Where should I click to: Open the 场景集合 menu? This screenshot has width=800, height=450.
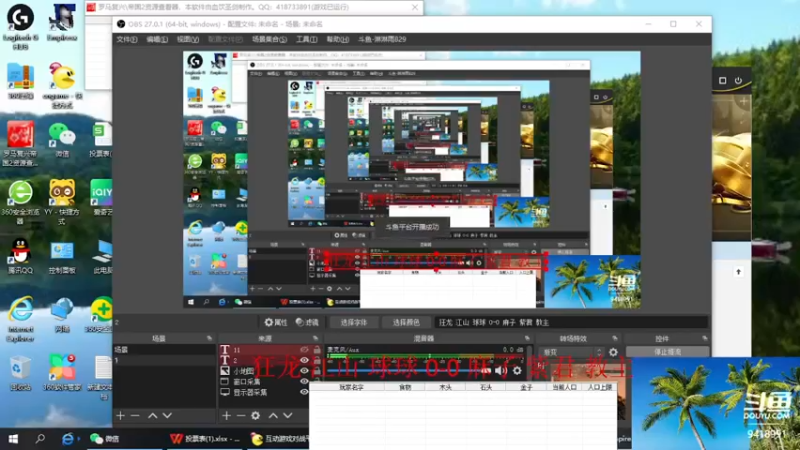[269, 39]
